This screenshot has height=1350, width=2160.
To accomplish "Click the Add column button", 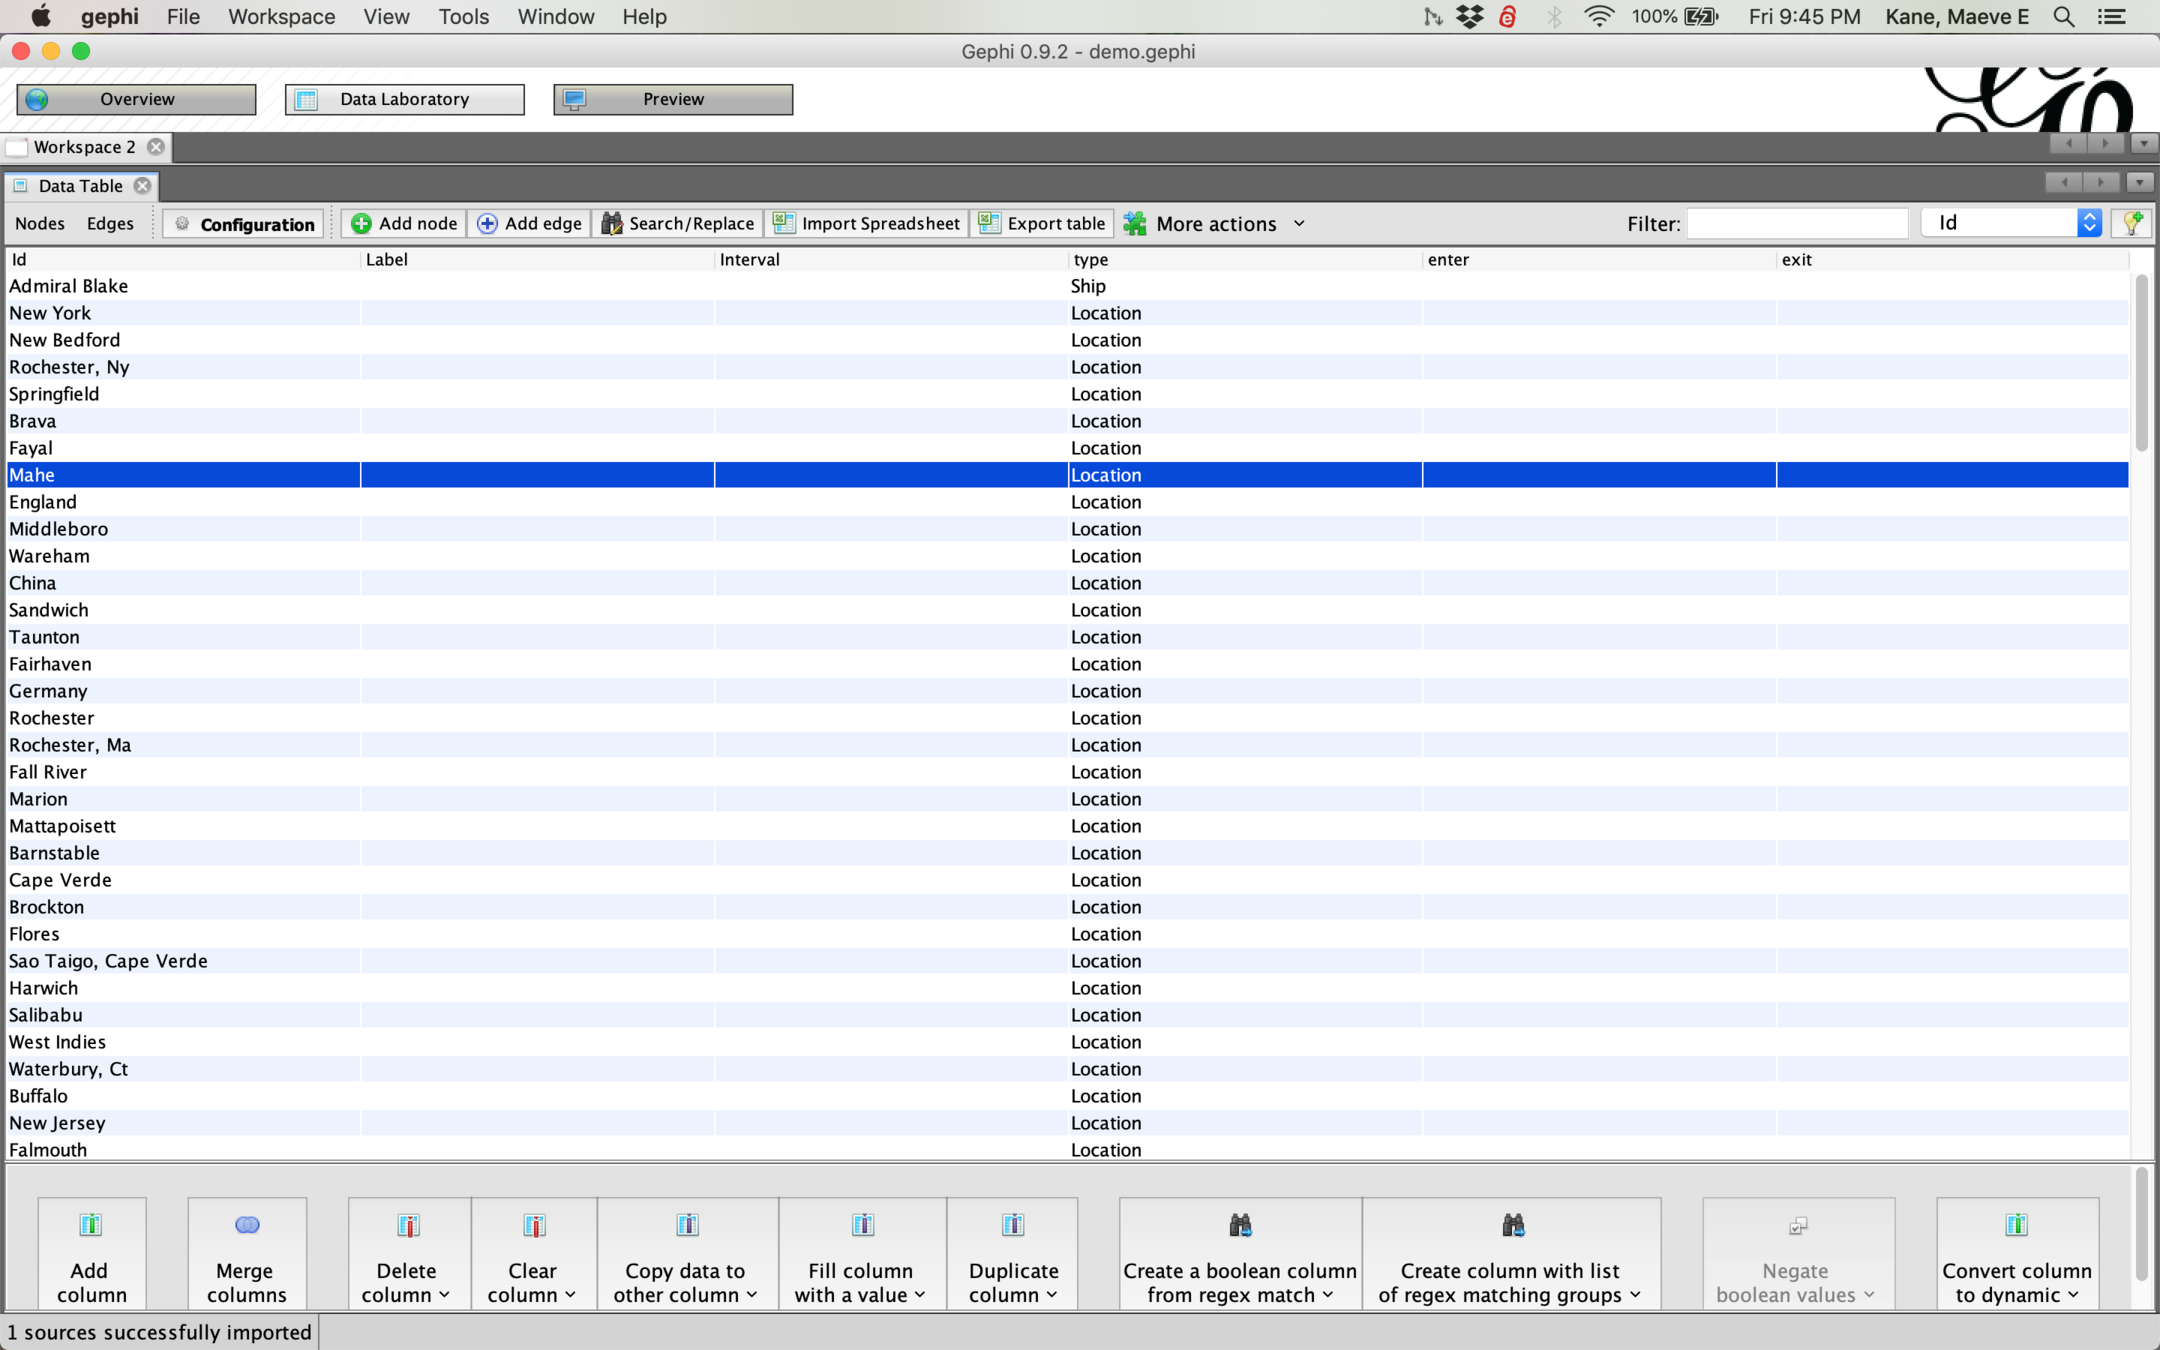I will 91,1254.
